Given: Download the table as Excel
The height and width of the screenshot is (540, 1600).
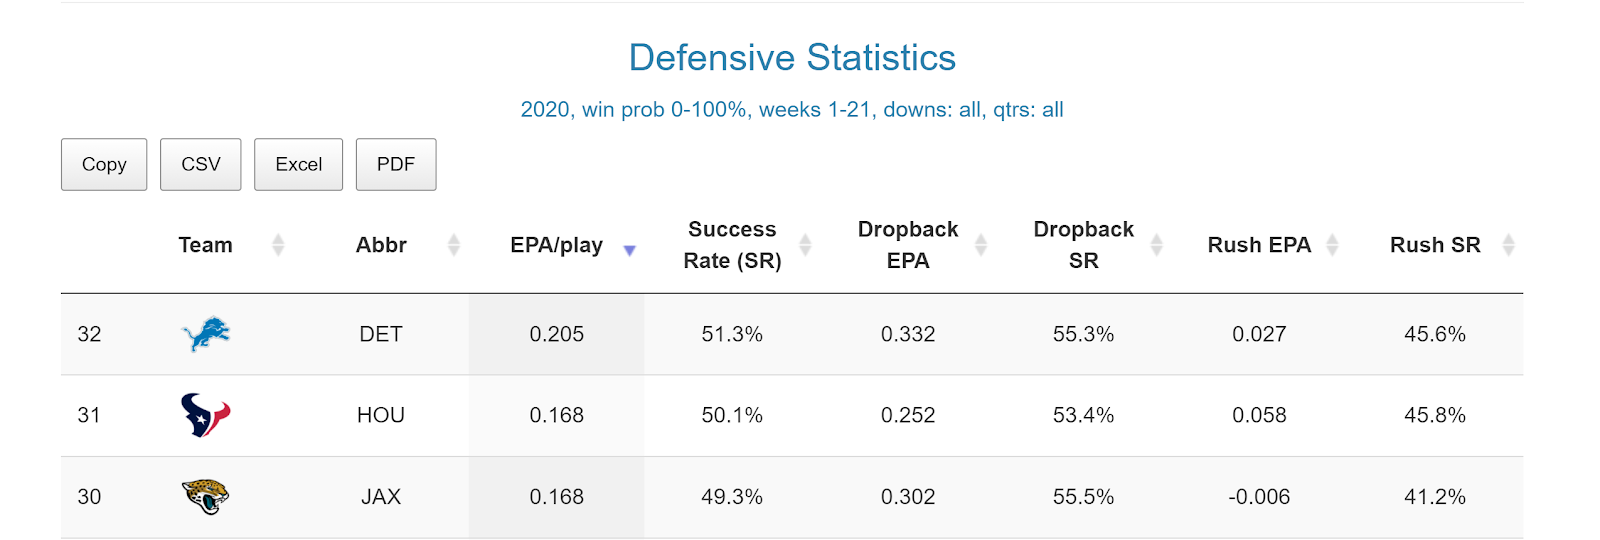Looking at the screenshot, I should [x=298, y=164].
